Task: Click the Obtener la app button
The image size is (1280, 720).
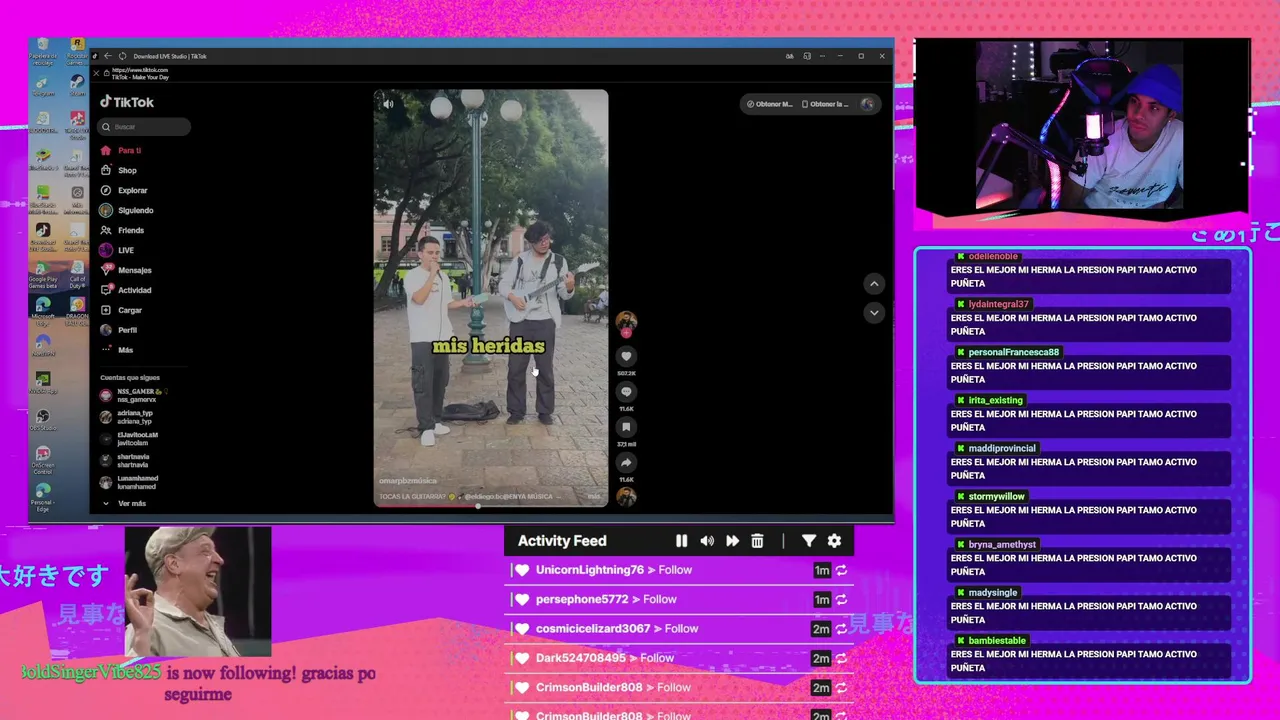Action: coord(825,104)
